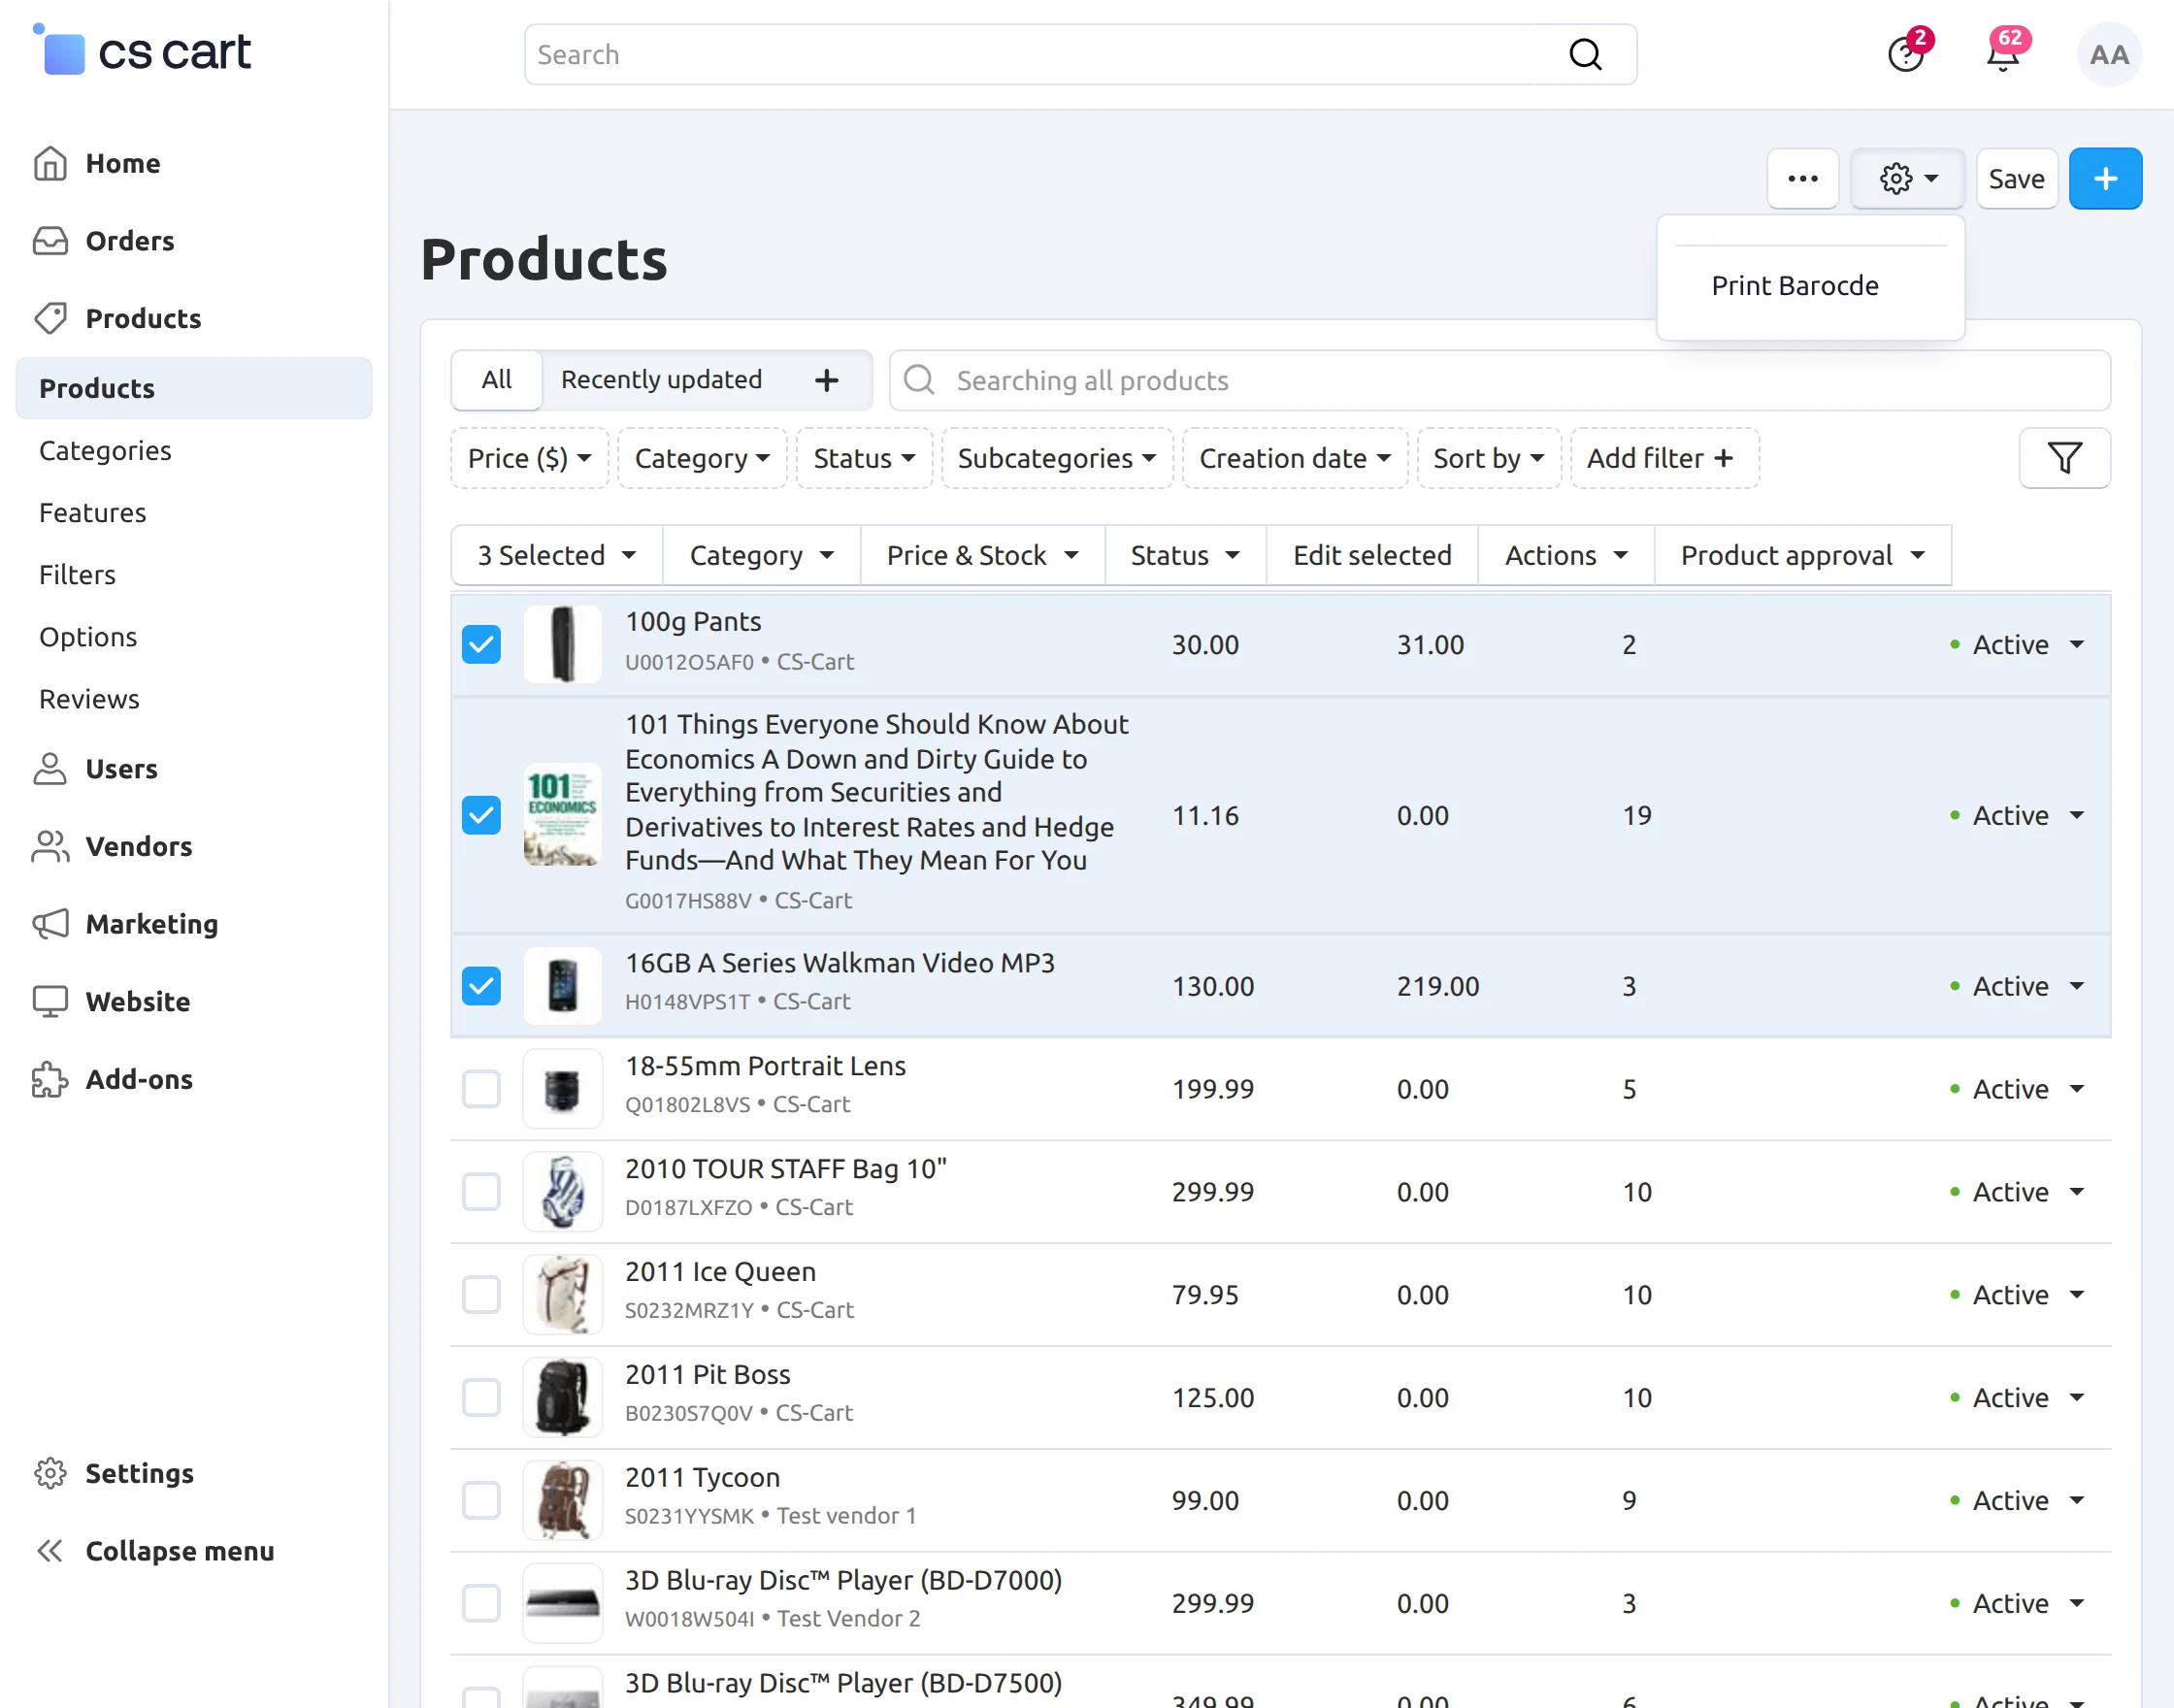Click the blue plus add product button
2174x1708 pixels.
click(2105, 179)
